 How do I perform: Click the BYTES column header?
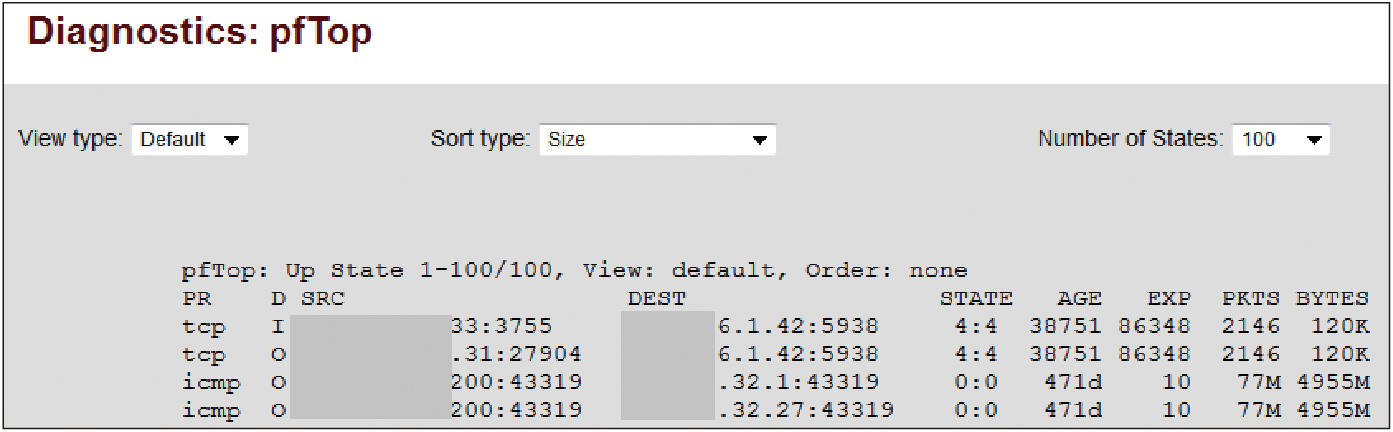[1333, 298]
